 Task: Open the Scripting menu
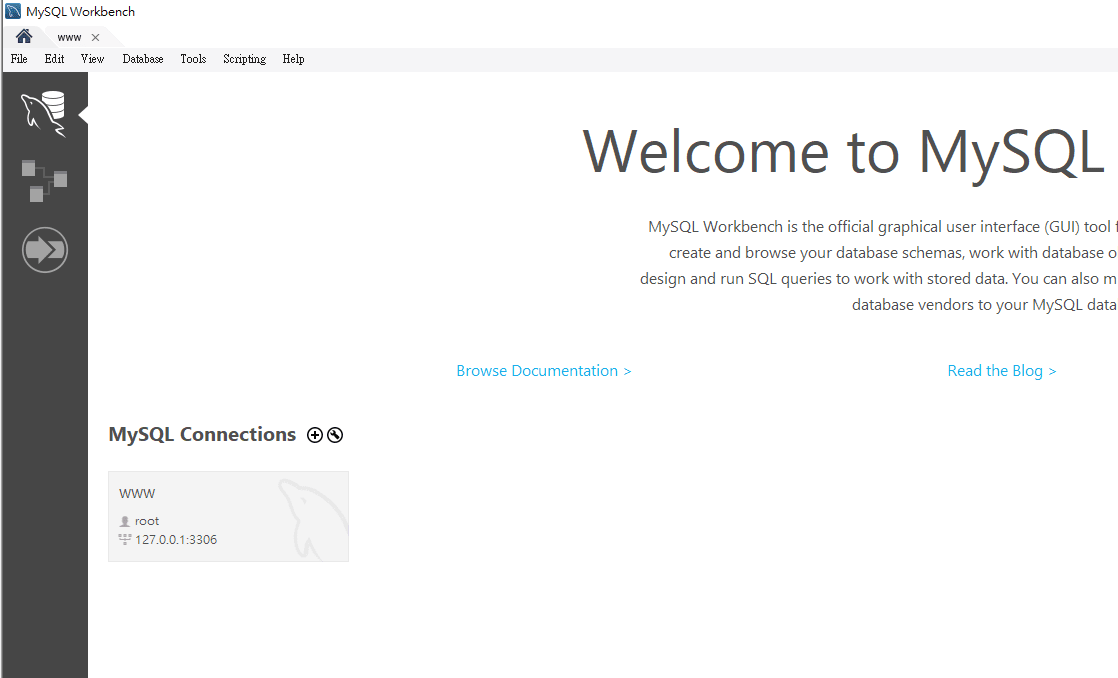click(245, 59)
